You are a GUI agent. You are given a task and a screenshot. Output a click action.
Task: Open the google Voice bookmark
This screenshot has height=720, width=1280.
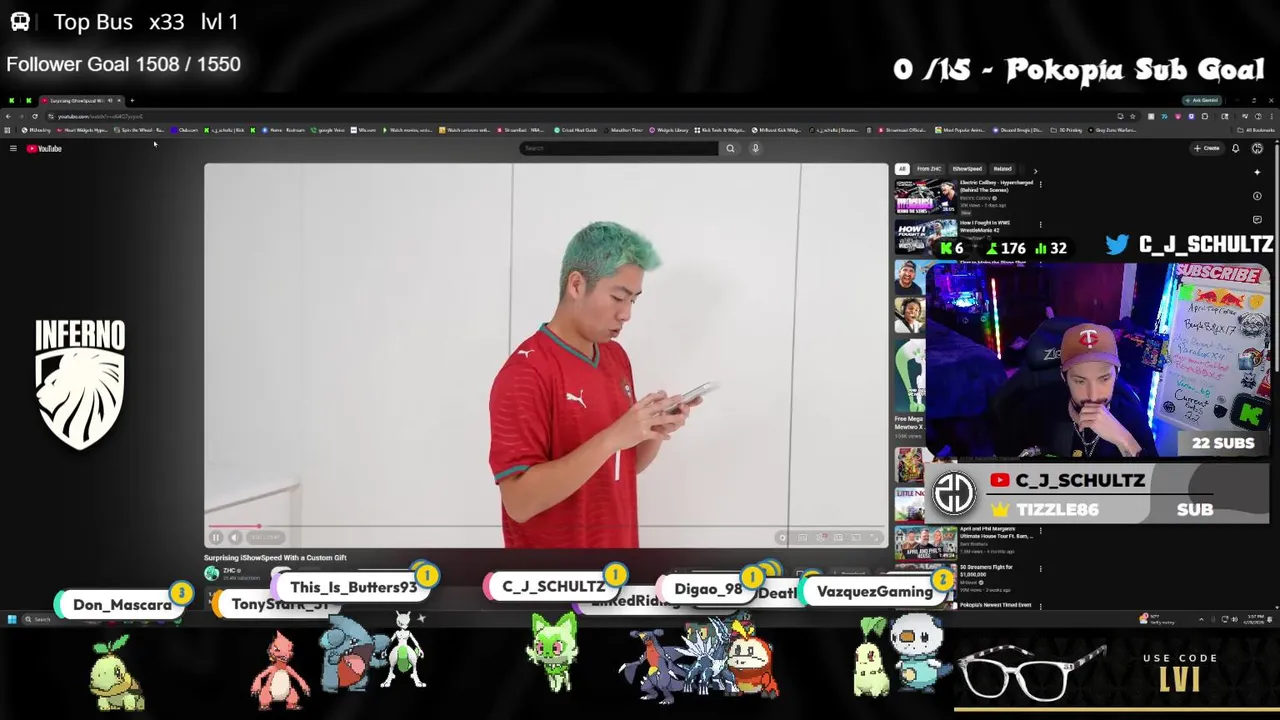tap(328, 130)
